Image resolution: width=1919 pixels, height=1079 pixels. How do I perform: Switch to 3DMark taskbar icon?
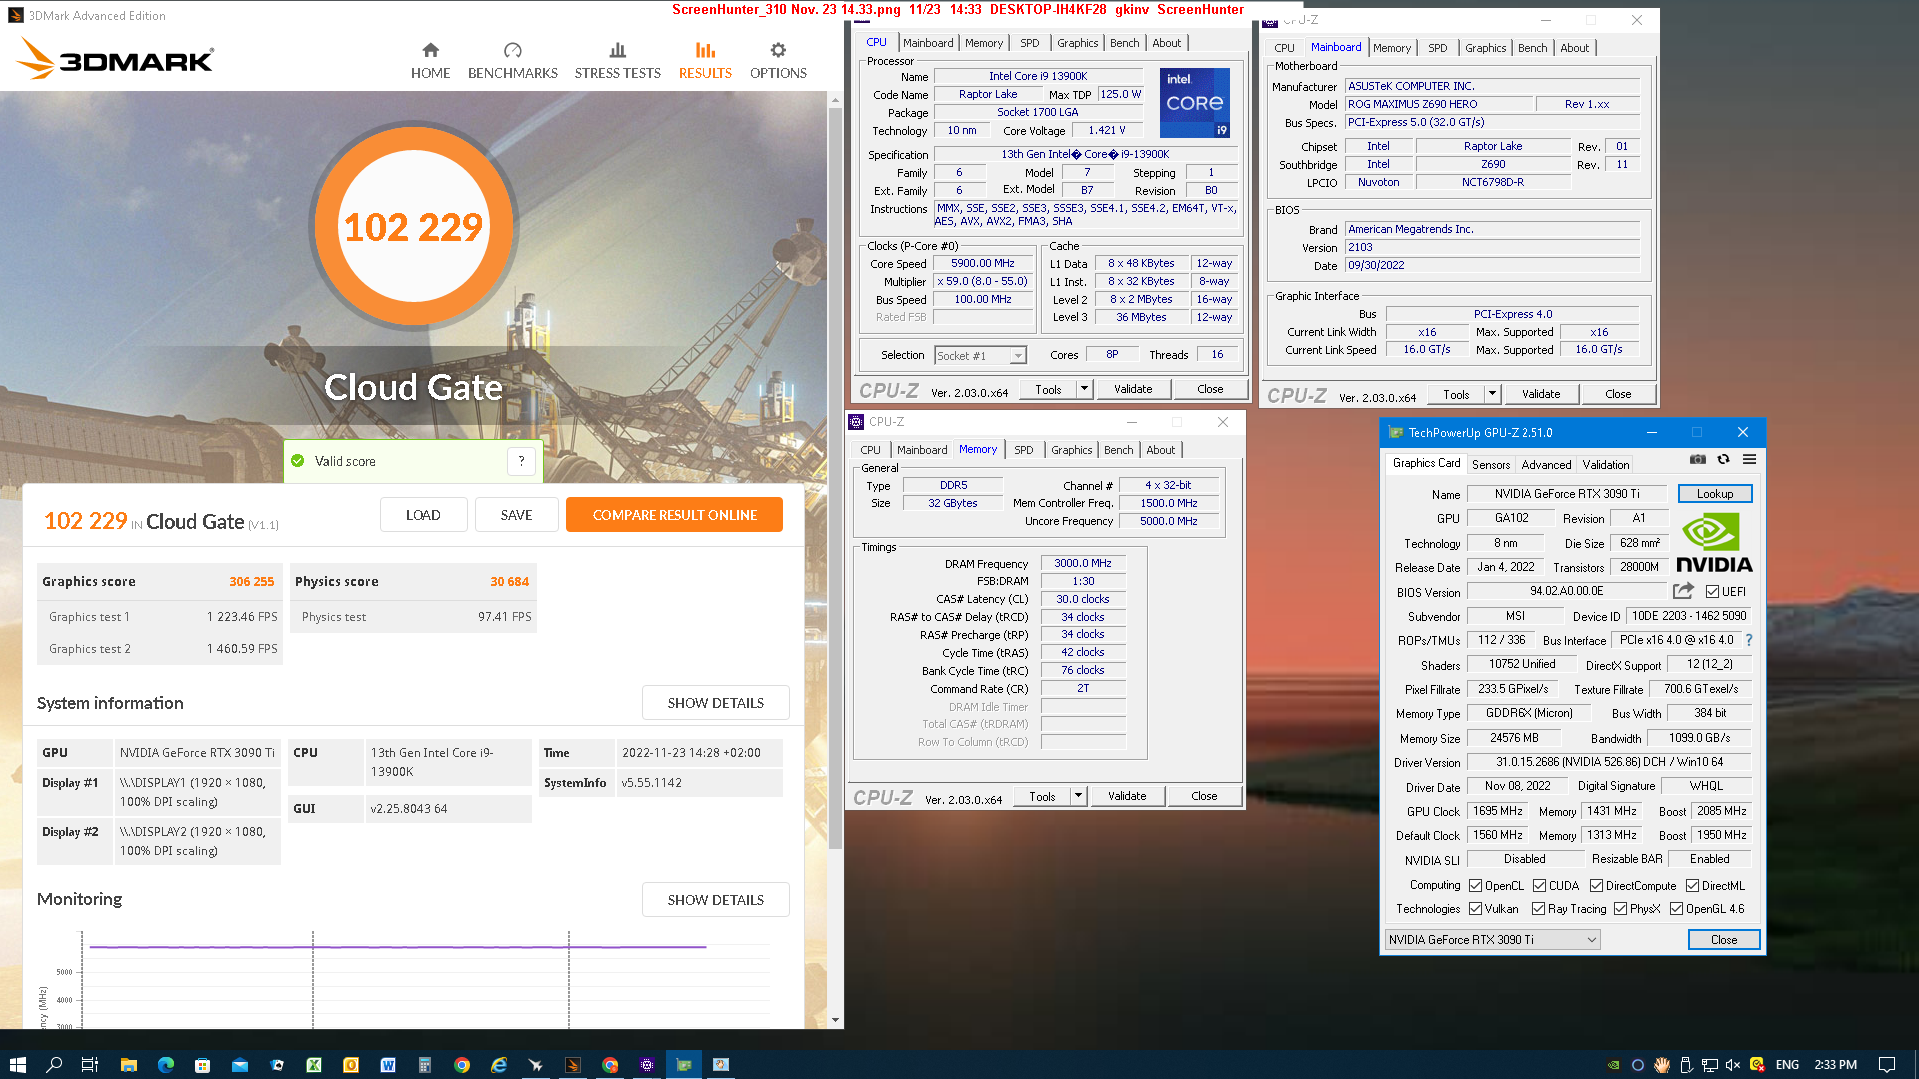(x=572, y=1064)
